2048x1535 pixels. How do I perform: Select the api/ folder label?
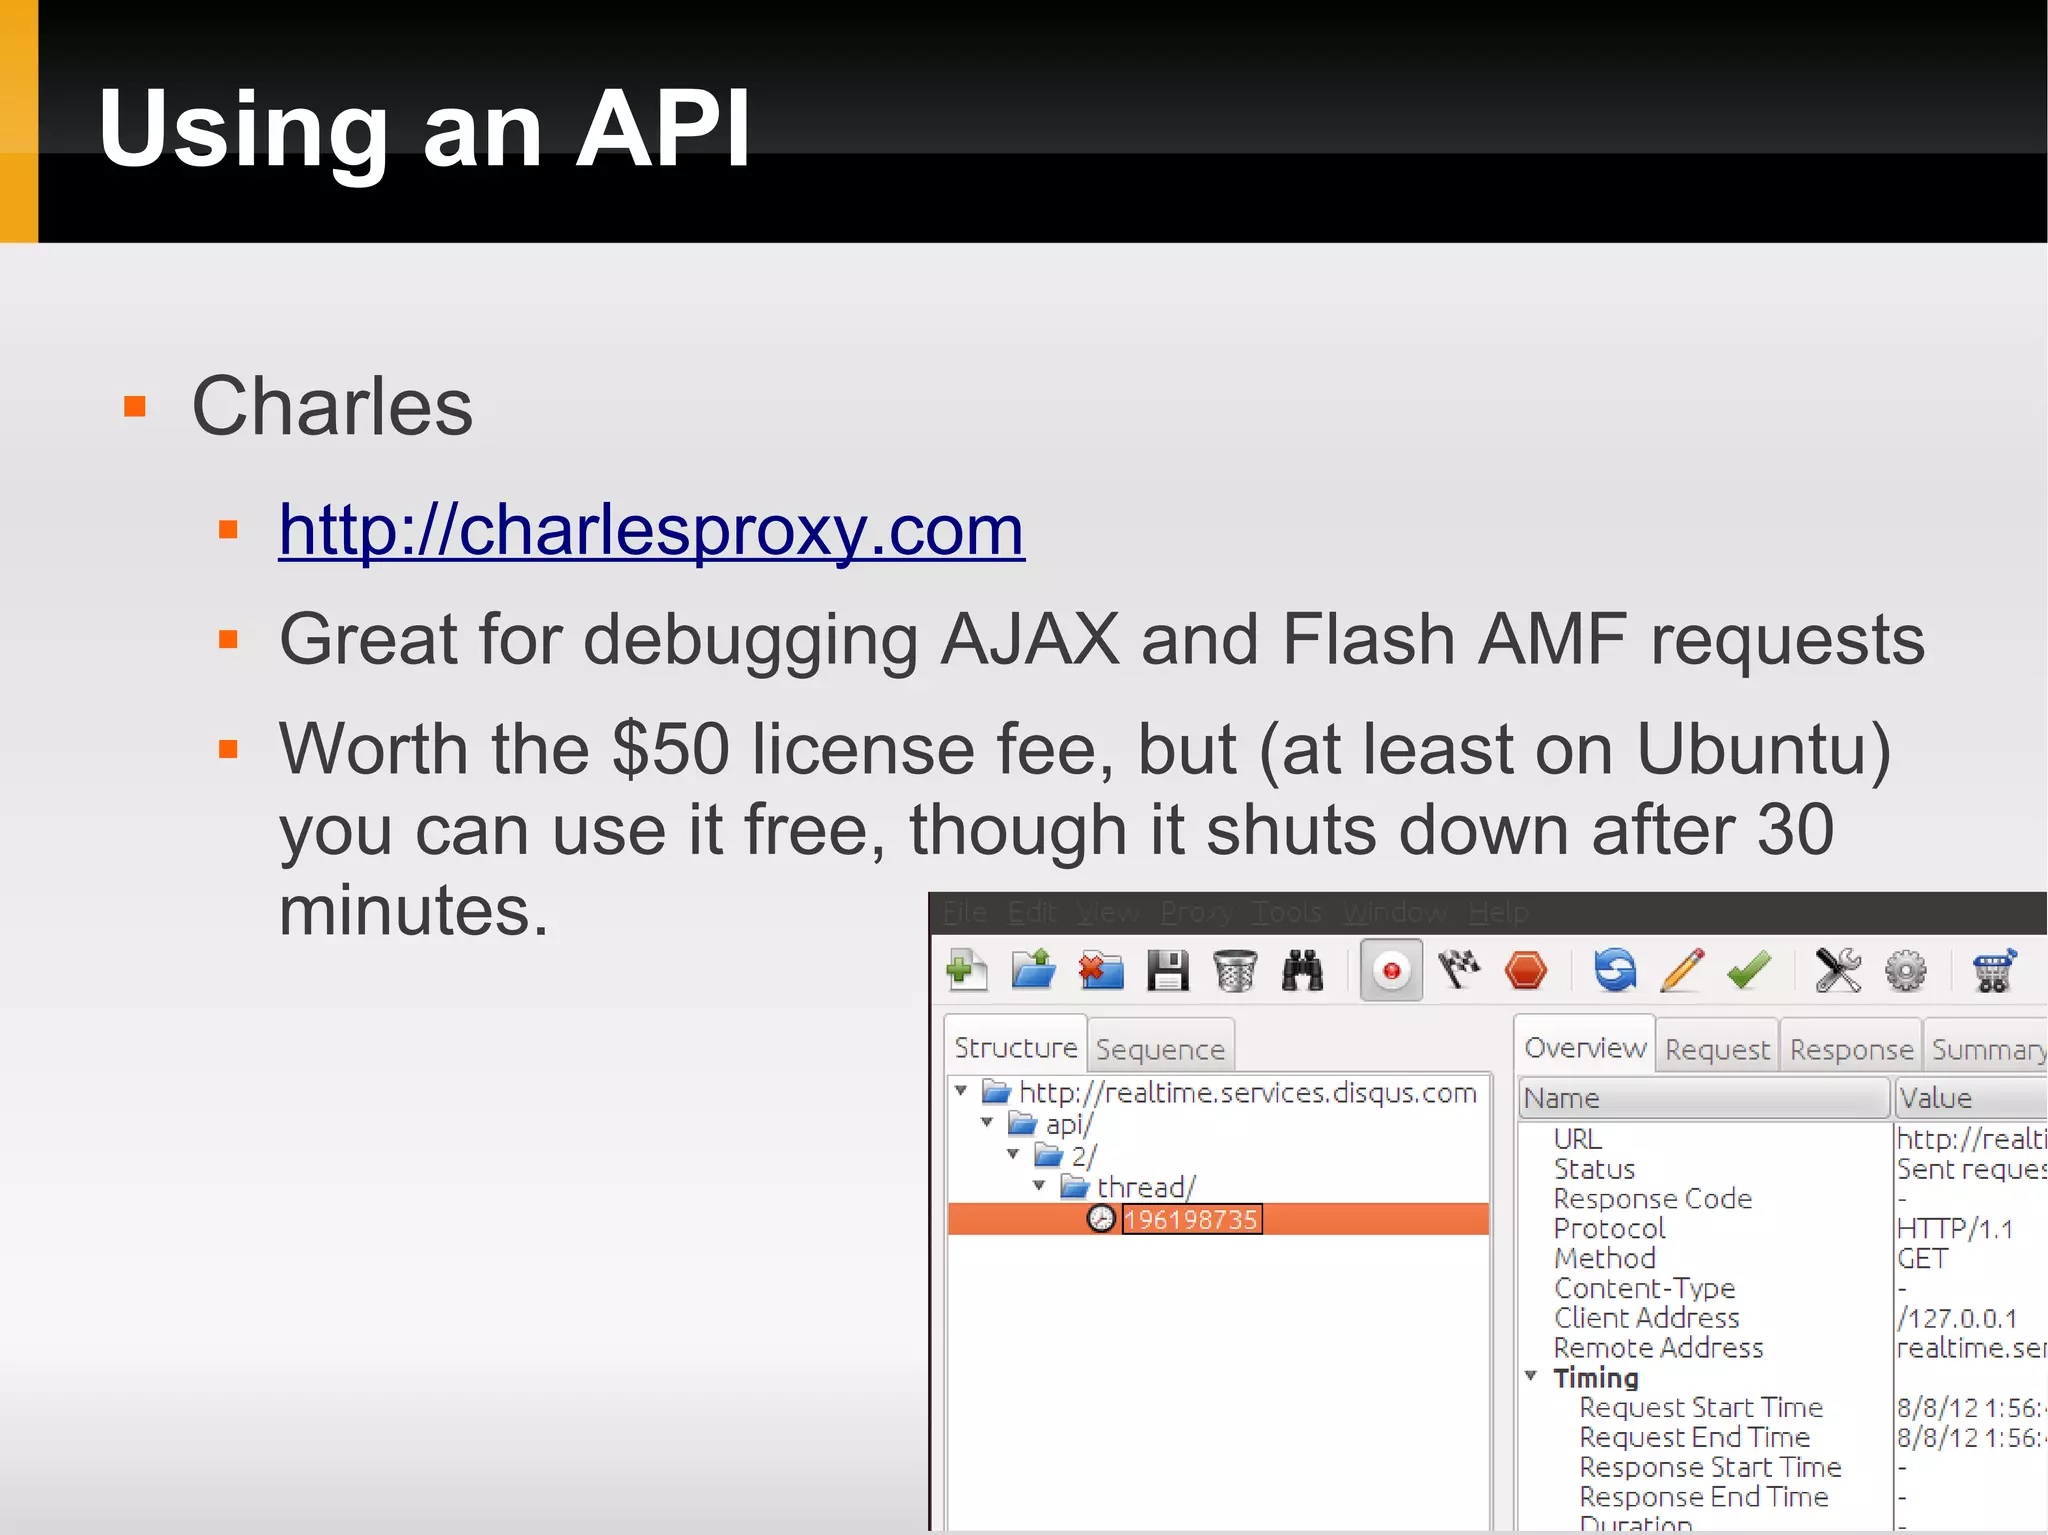pyautogui.click(x=1069, y=1124)
